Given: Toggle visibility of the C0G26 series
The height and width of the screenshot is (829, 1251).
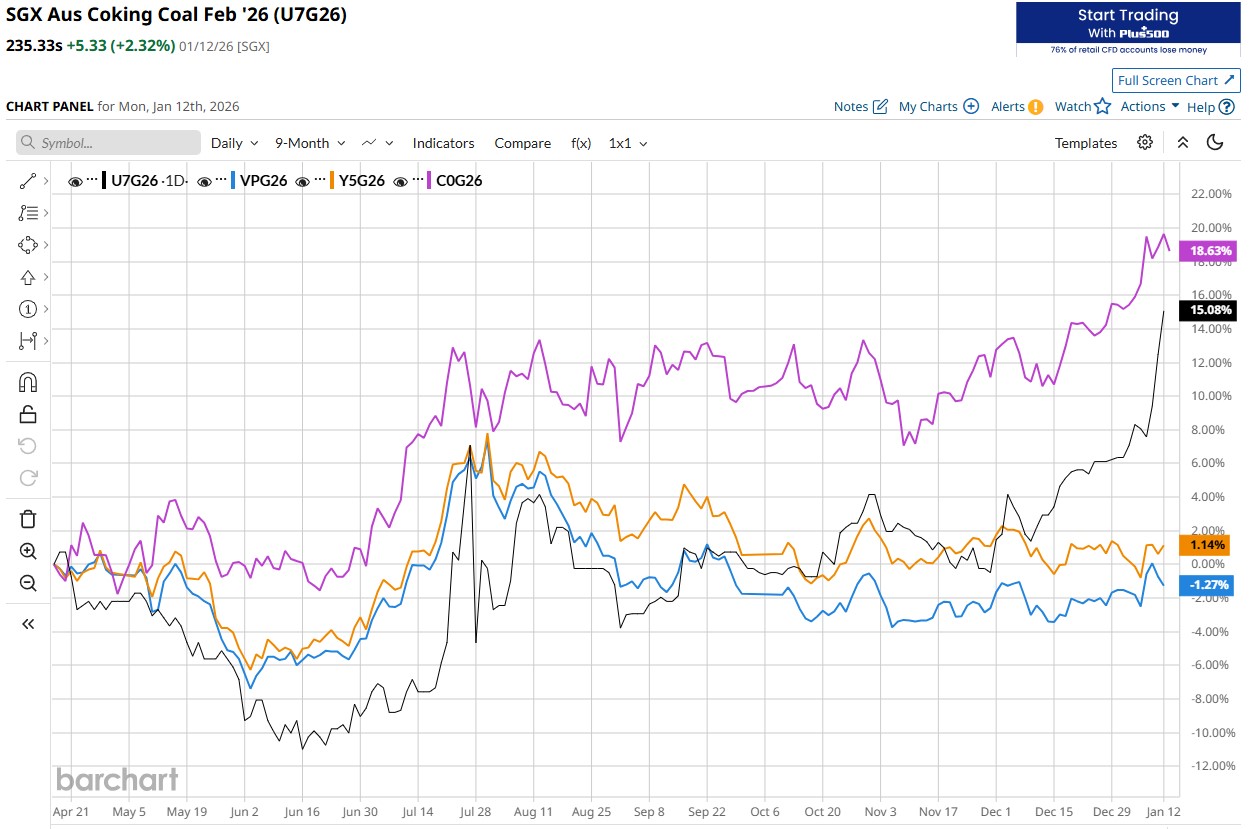Looking at the screenshot, I should (x=402, y=181).
